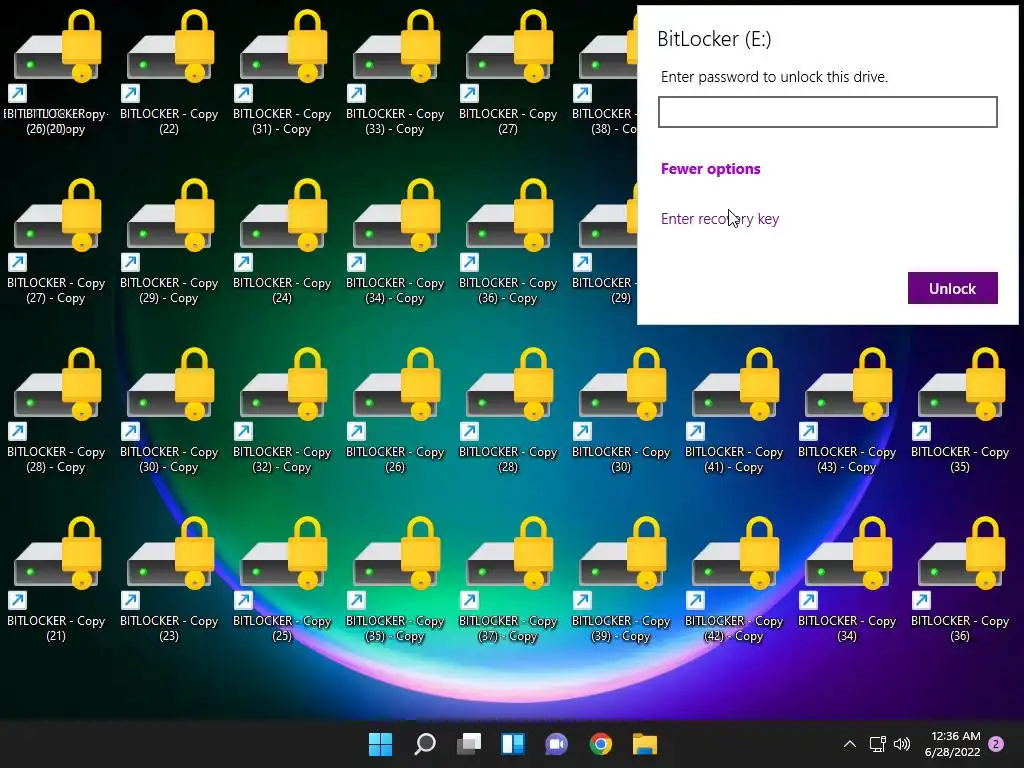This screenshot has height=768, width=1024.
Task: Open the notification badge showing 2
Action: pos(996,744)
